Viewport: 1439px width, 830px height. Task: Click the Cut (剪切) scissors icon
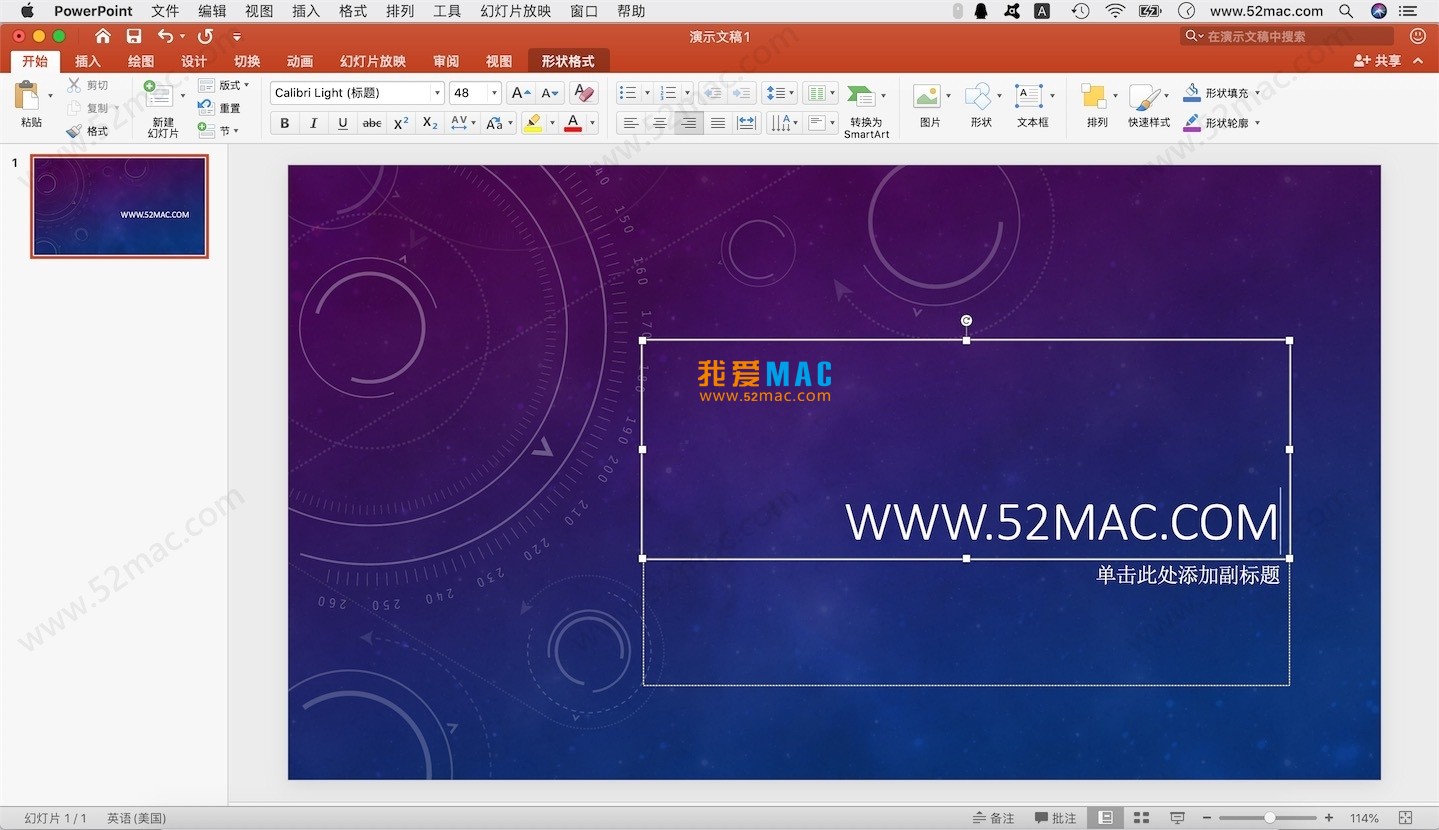(74, 85)
